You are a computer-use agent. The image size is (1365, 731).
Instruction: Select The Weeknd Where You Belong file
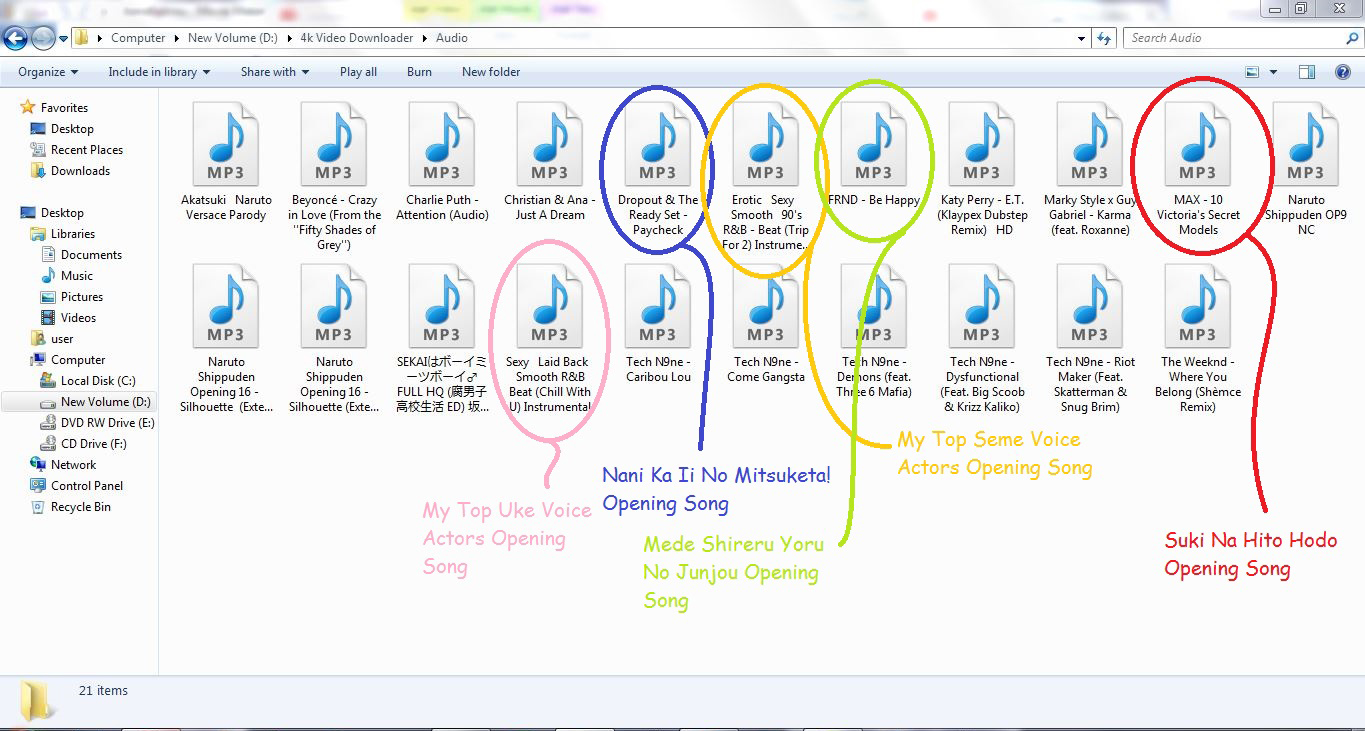coord(1198,340)
